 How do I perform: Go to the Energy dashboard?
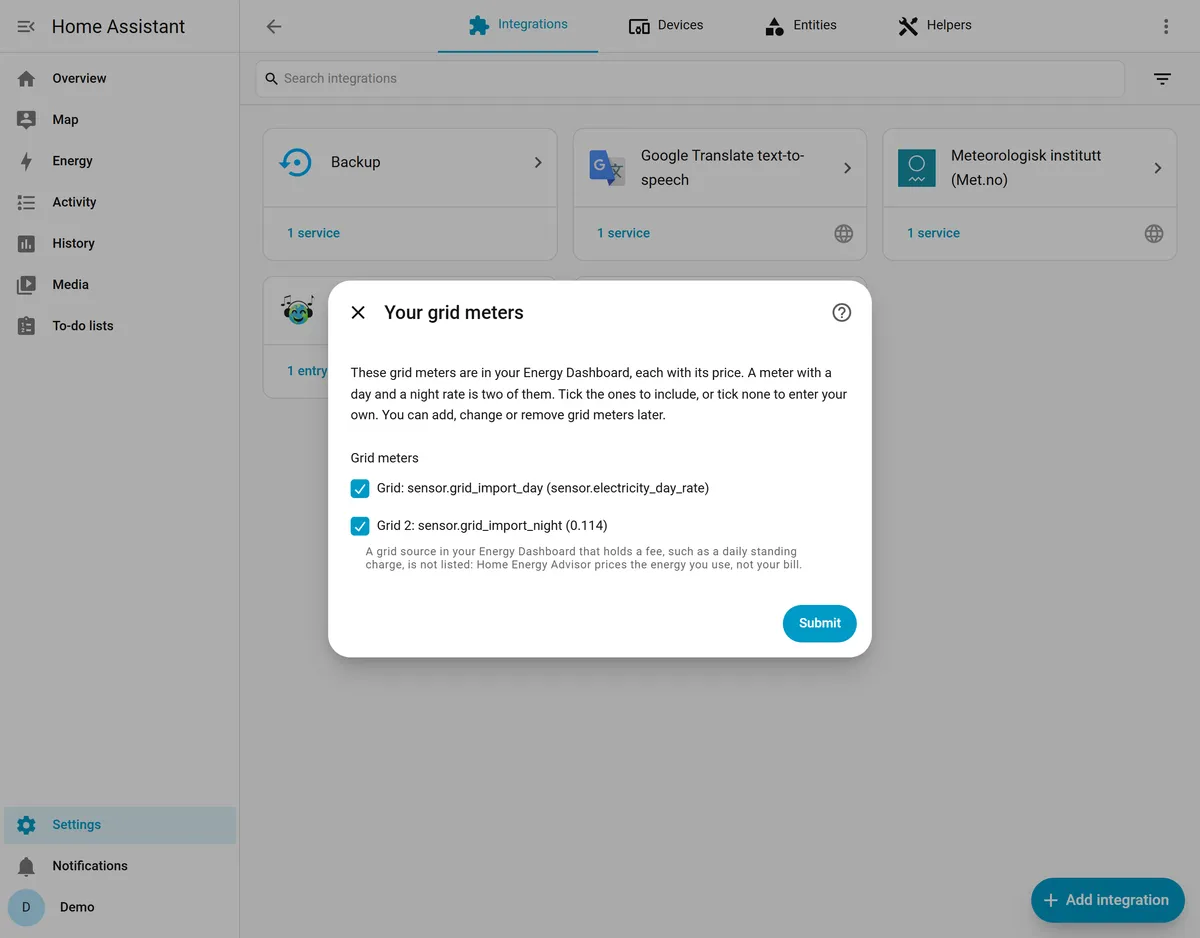[x=120, y=160]
